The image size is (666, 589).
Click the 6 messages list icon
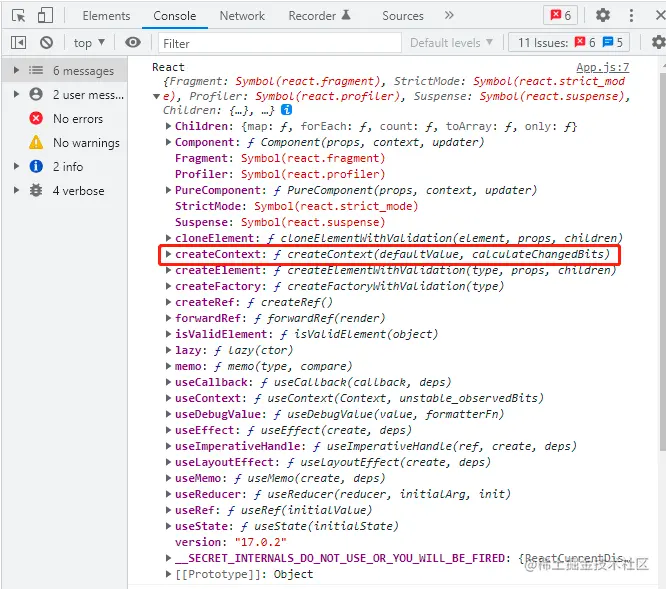tap(36, 70)
